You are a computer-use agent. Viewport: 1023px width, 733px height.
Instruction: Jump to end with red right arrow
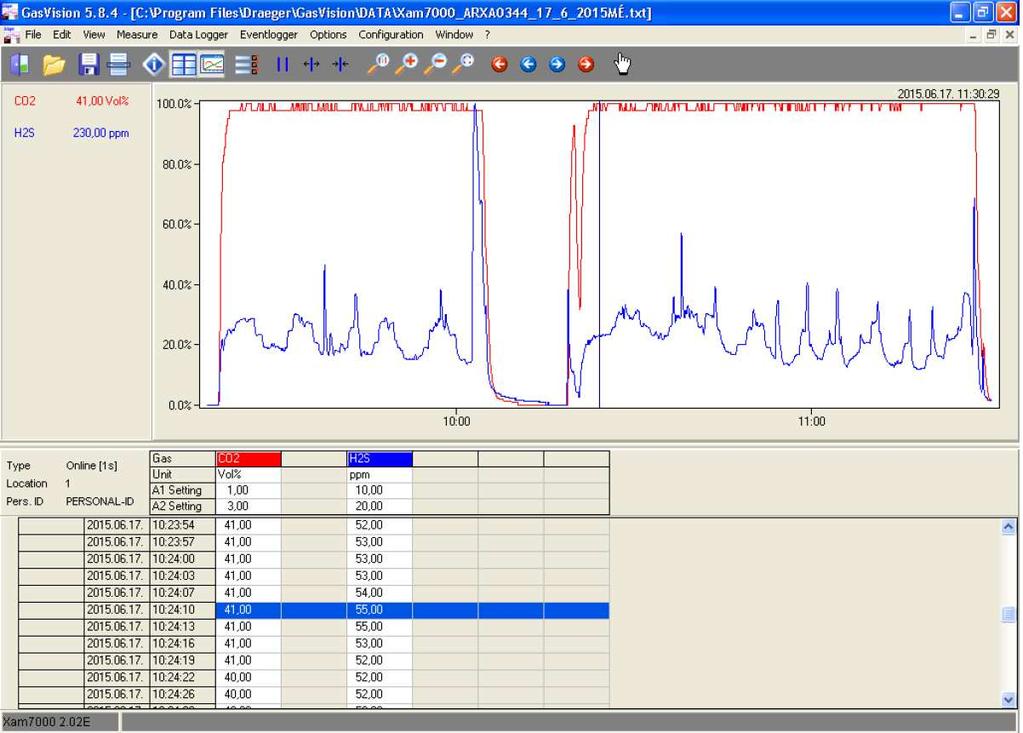[x=586, y=64]
